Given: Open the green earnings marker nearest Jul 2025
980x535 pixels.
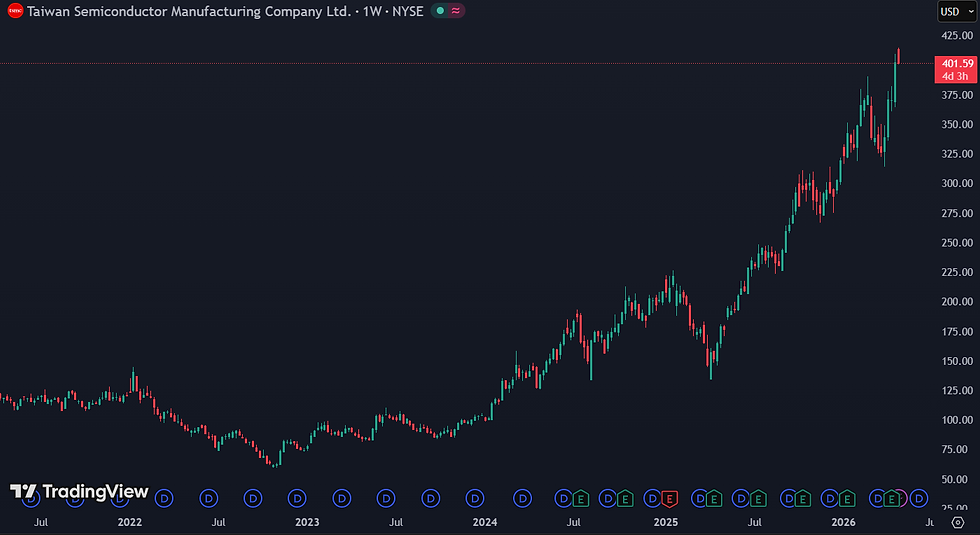Looking at the screenshot, I should (758, 499).
